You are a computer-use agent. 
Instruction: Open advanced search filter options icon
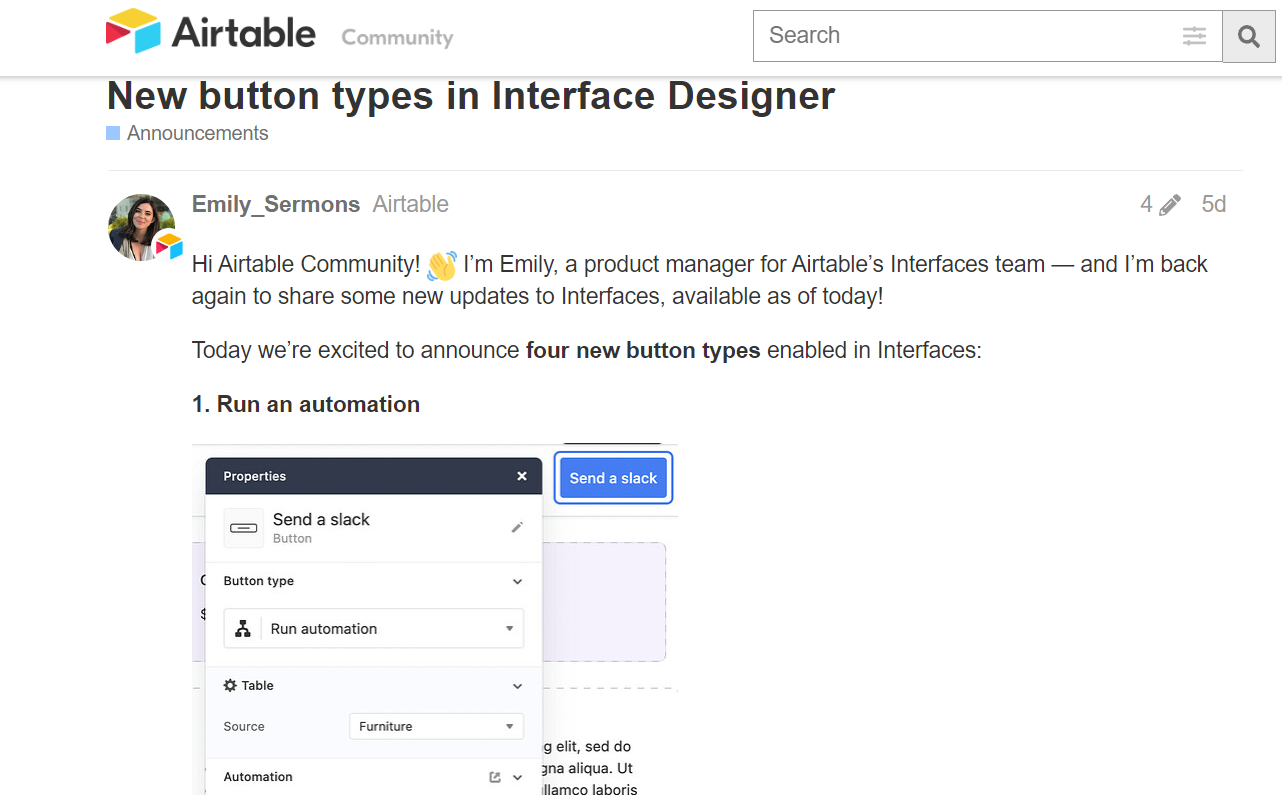[x=1194, y=36]
